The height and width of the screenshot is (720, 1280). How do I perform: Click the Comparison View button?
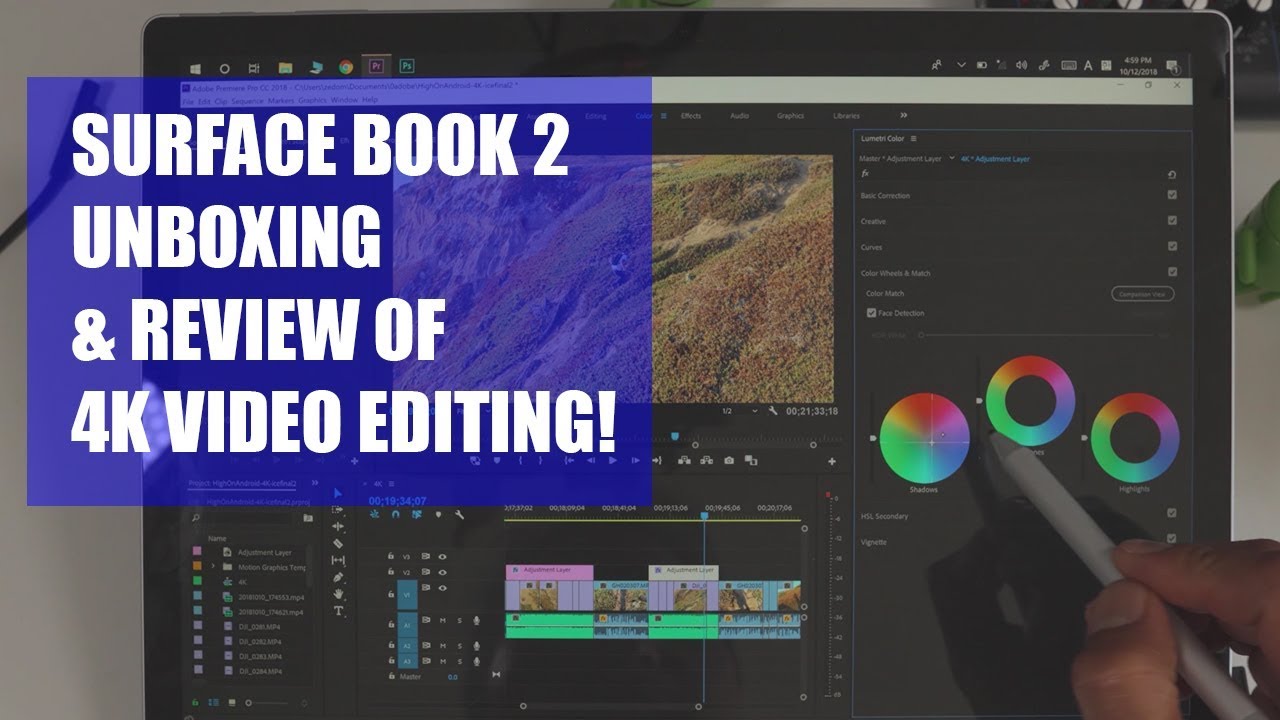[x=1142, y=294]
